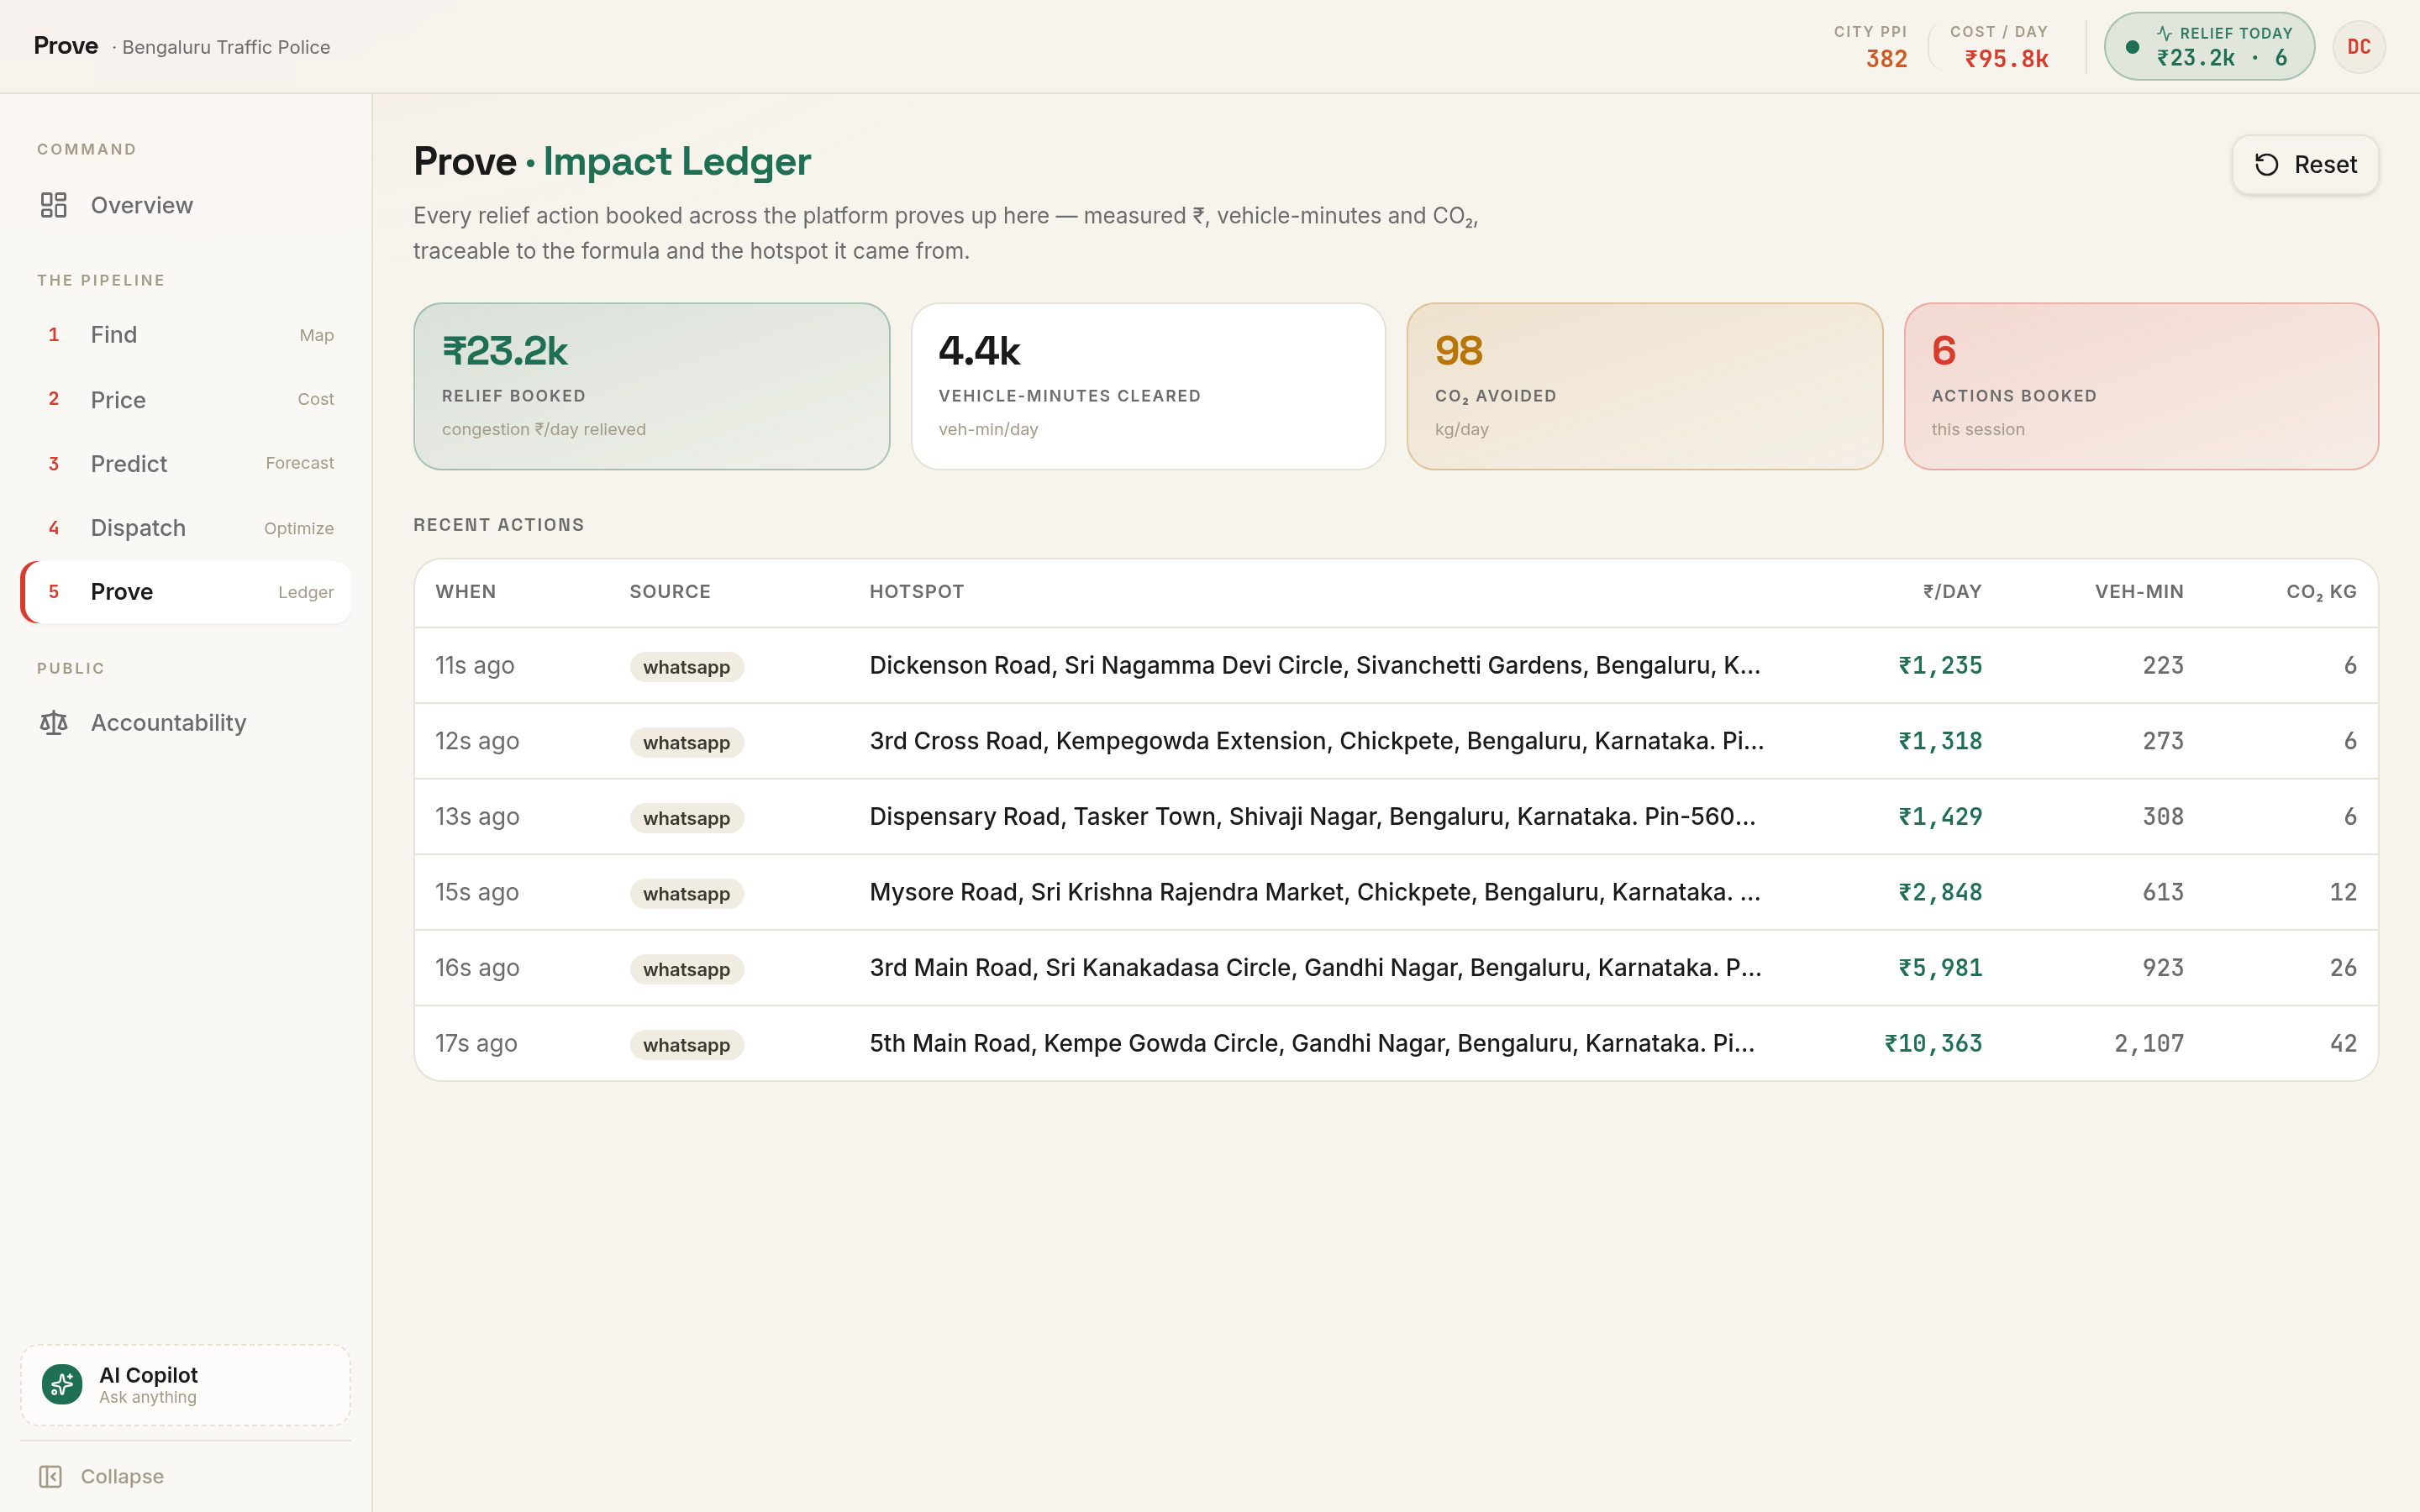This screenshot has height=1512, width=2420.
Task: Select the 3rd Main Road hotspot row
Action: tap(1396, 968)
